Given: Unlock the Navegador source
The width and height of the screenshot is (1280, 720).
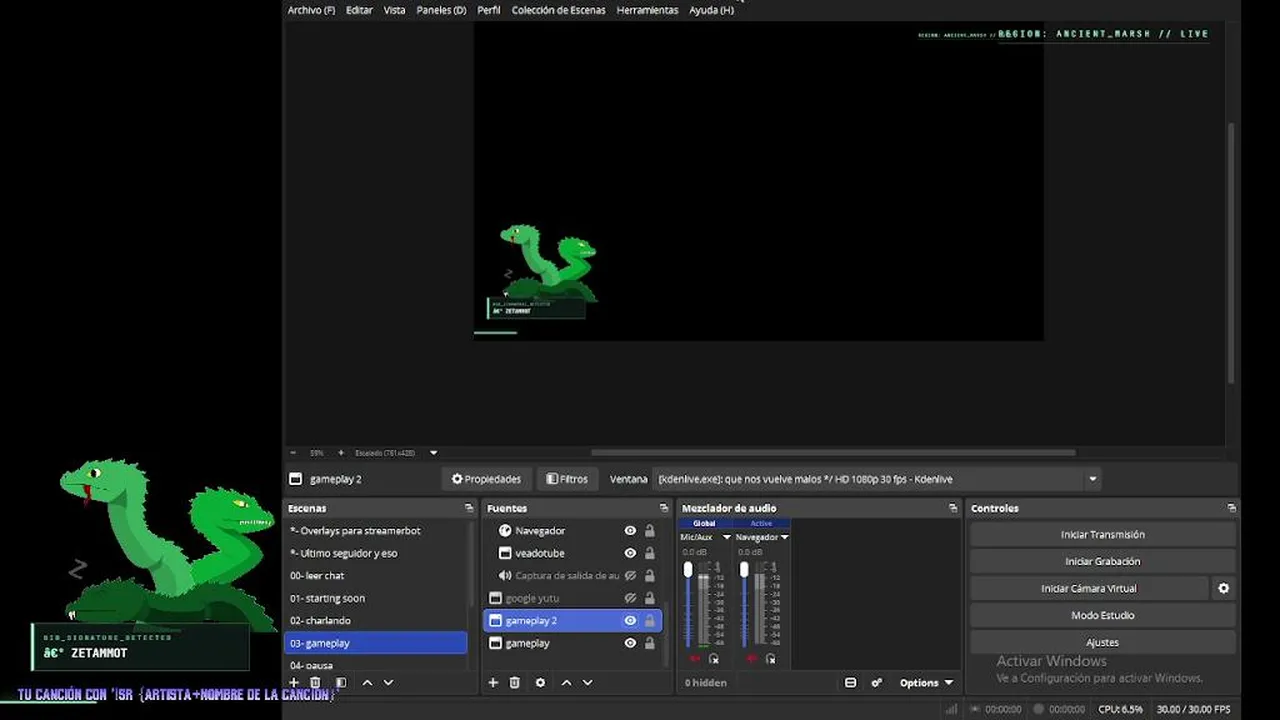Looking at the screenshot, I should tap(650, 530).
